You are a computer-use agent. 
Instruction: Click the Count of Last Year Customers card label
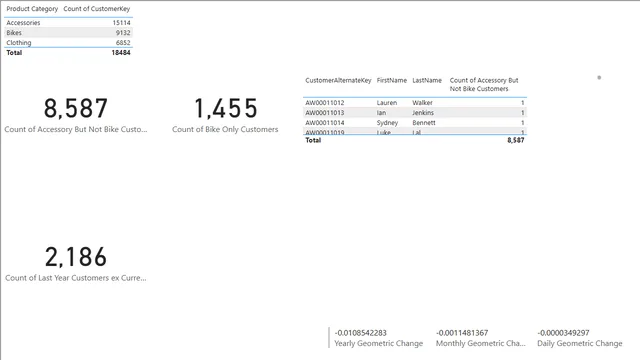(76, 278)
